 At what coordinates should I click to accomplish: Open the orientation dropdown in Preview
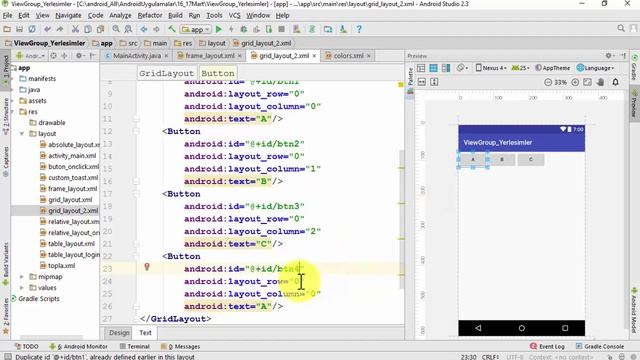click(462, 68)
